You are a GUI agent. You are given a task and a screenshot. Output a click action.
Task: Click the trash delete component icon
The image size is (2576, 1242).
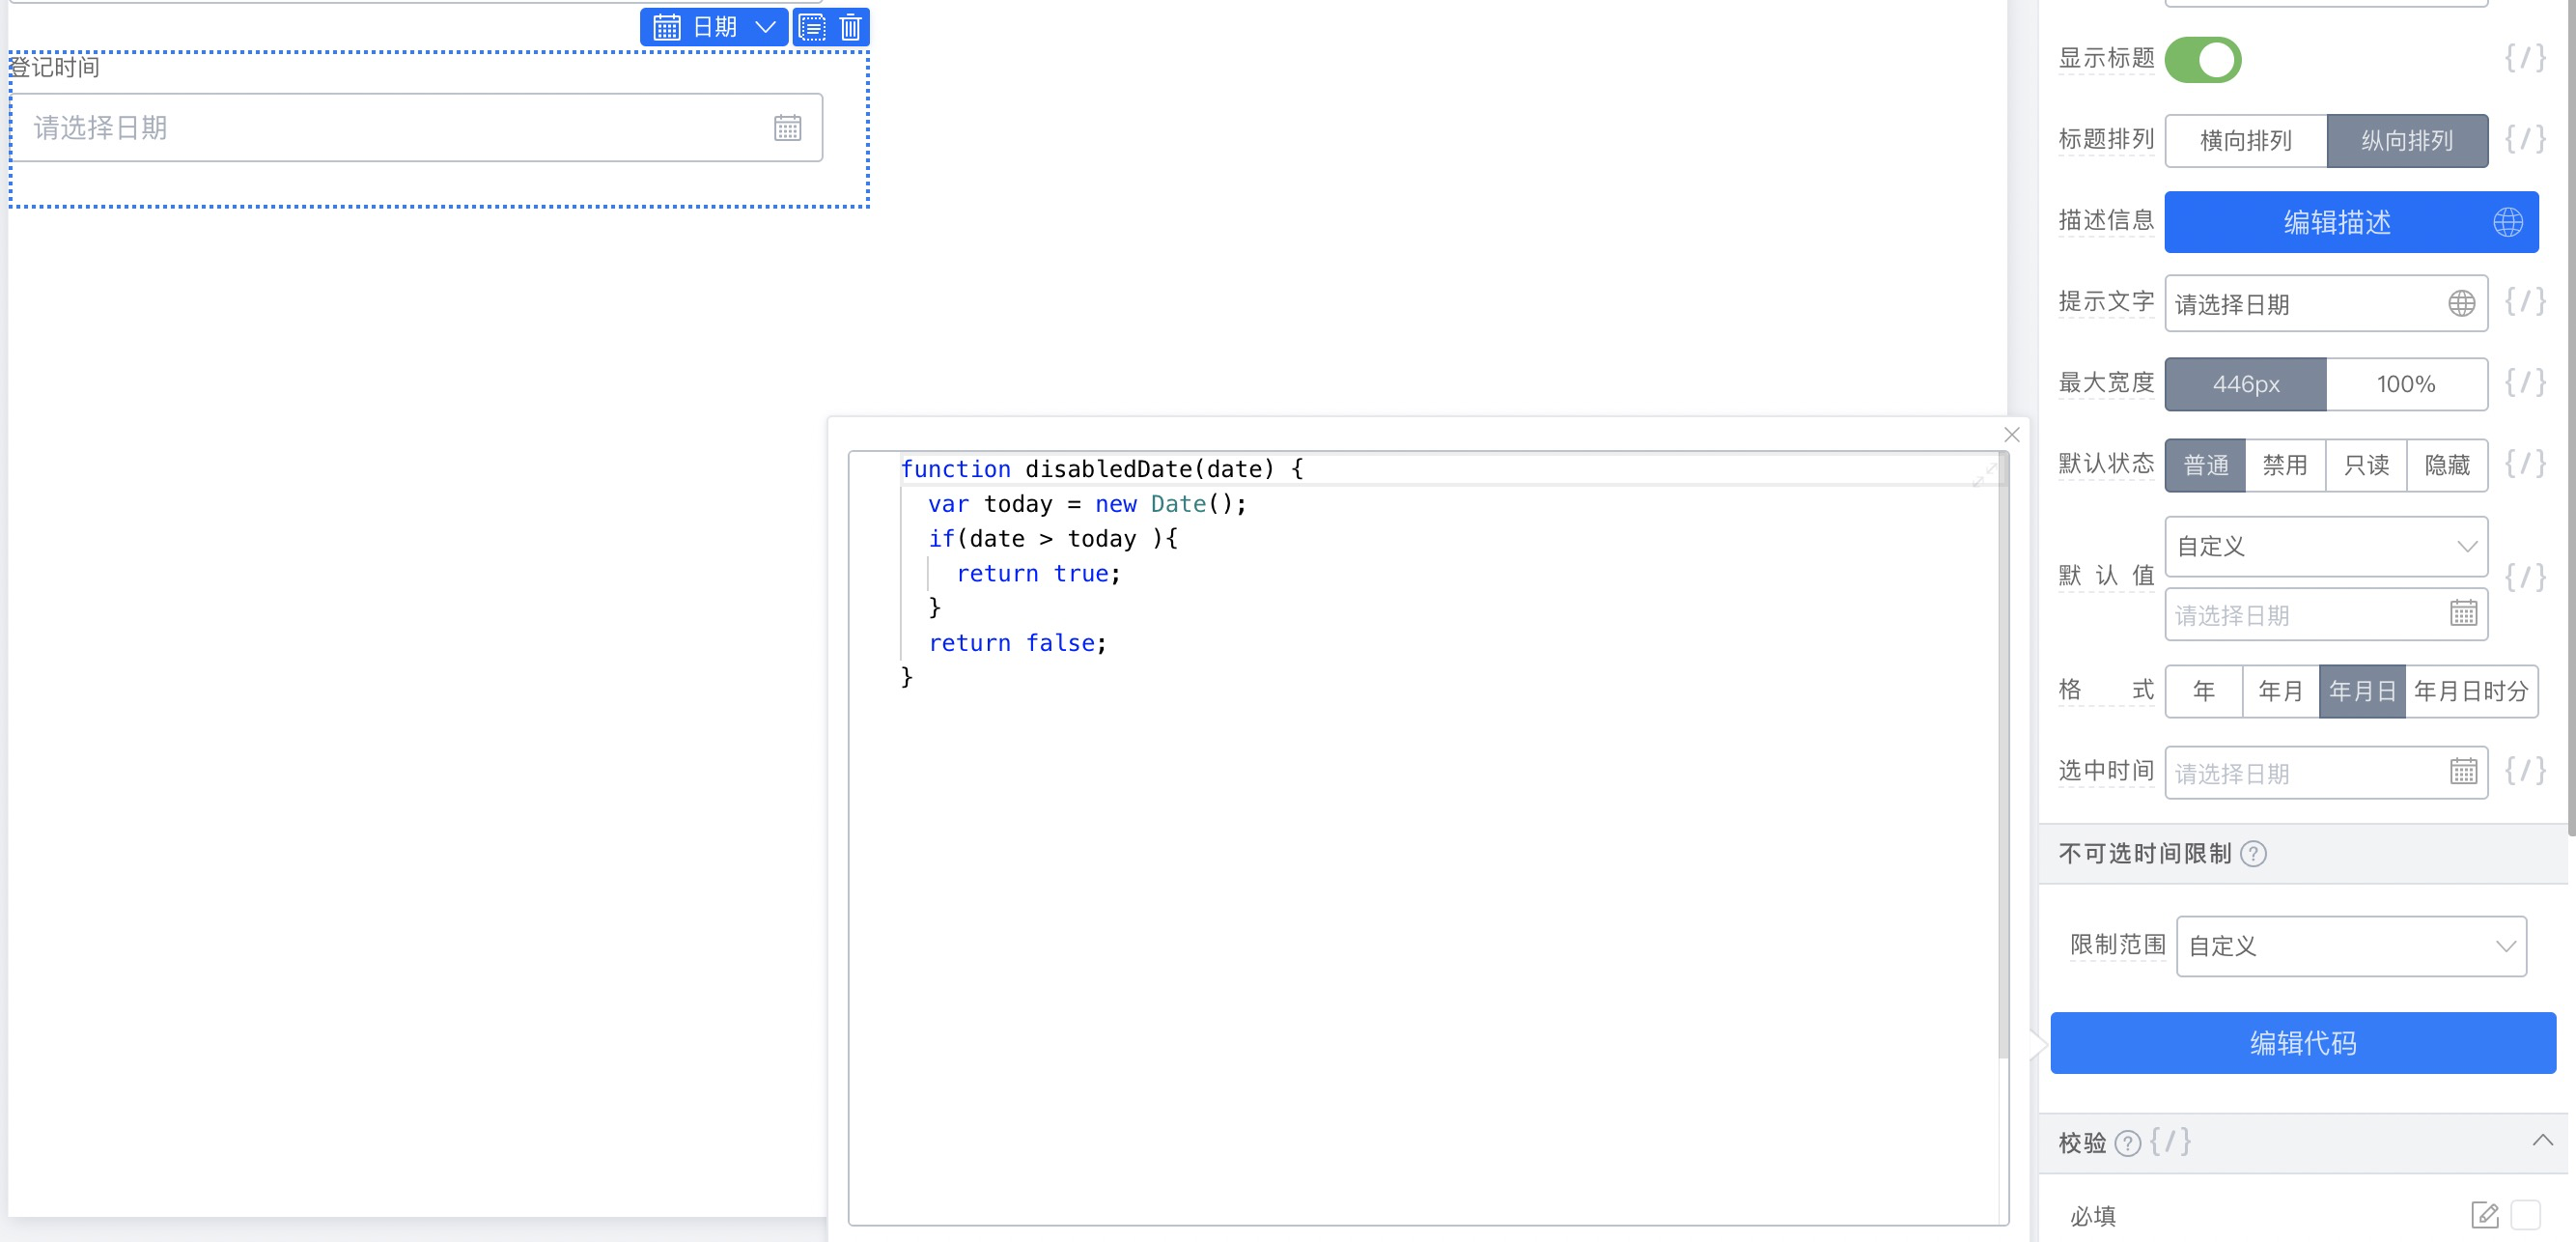coord(850,27)
